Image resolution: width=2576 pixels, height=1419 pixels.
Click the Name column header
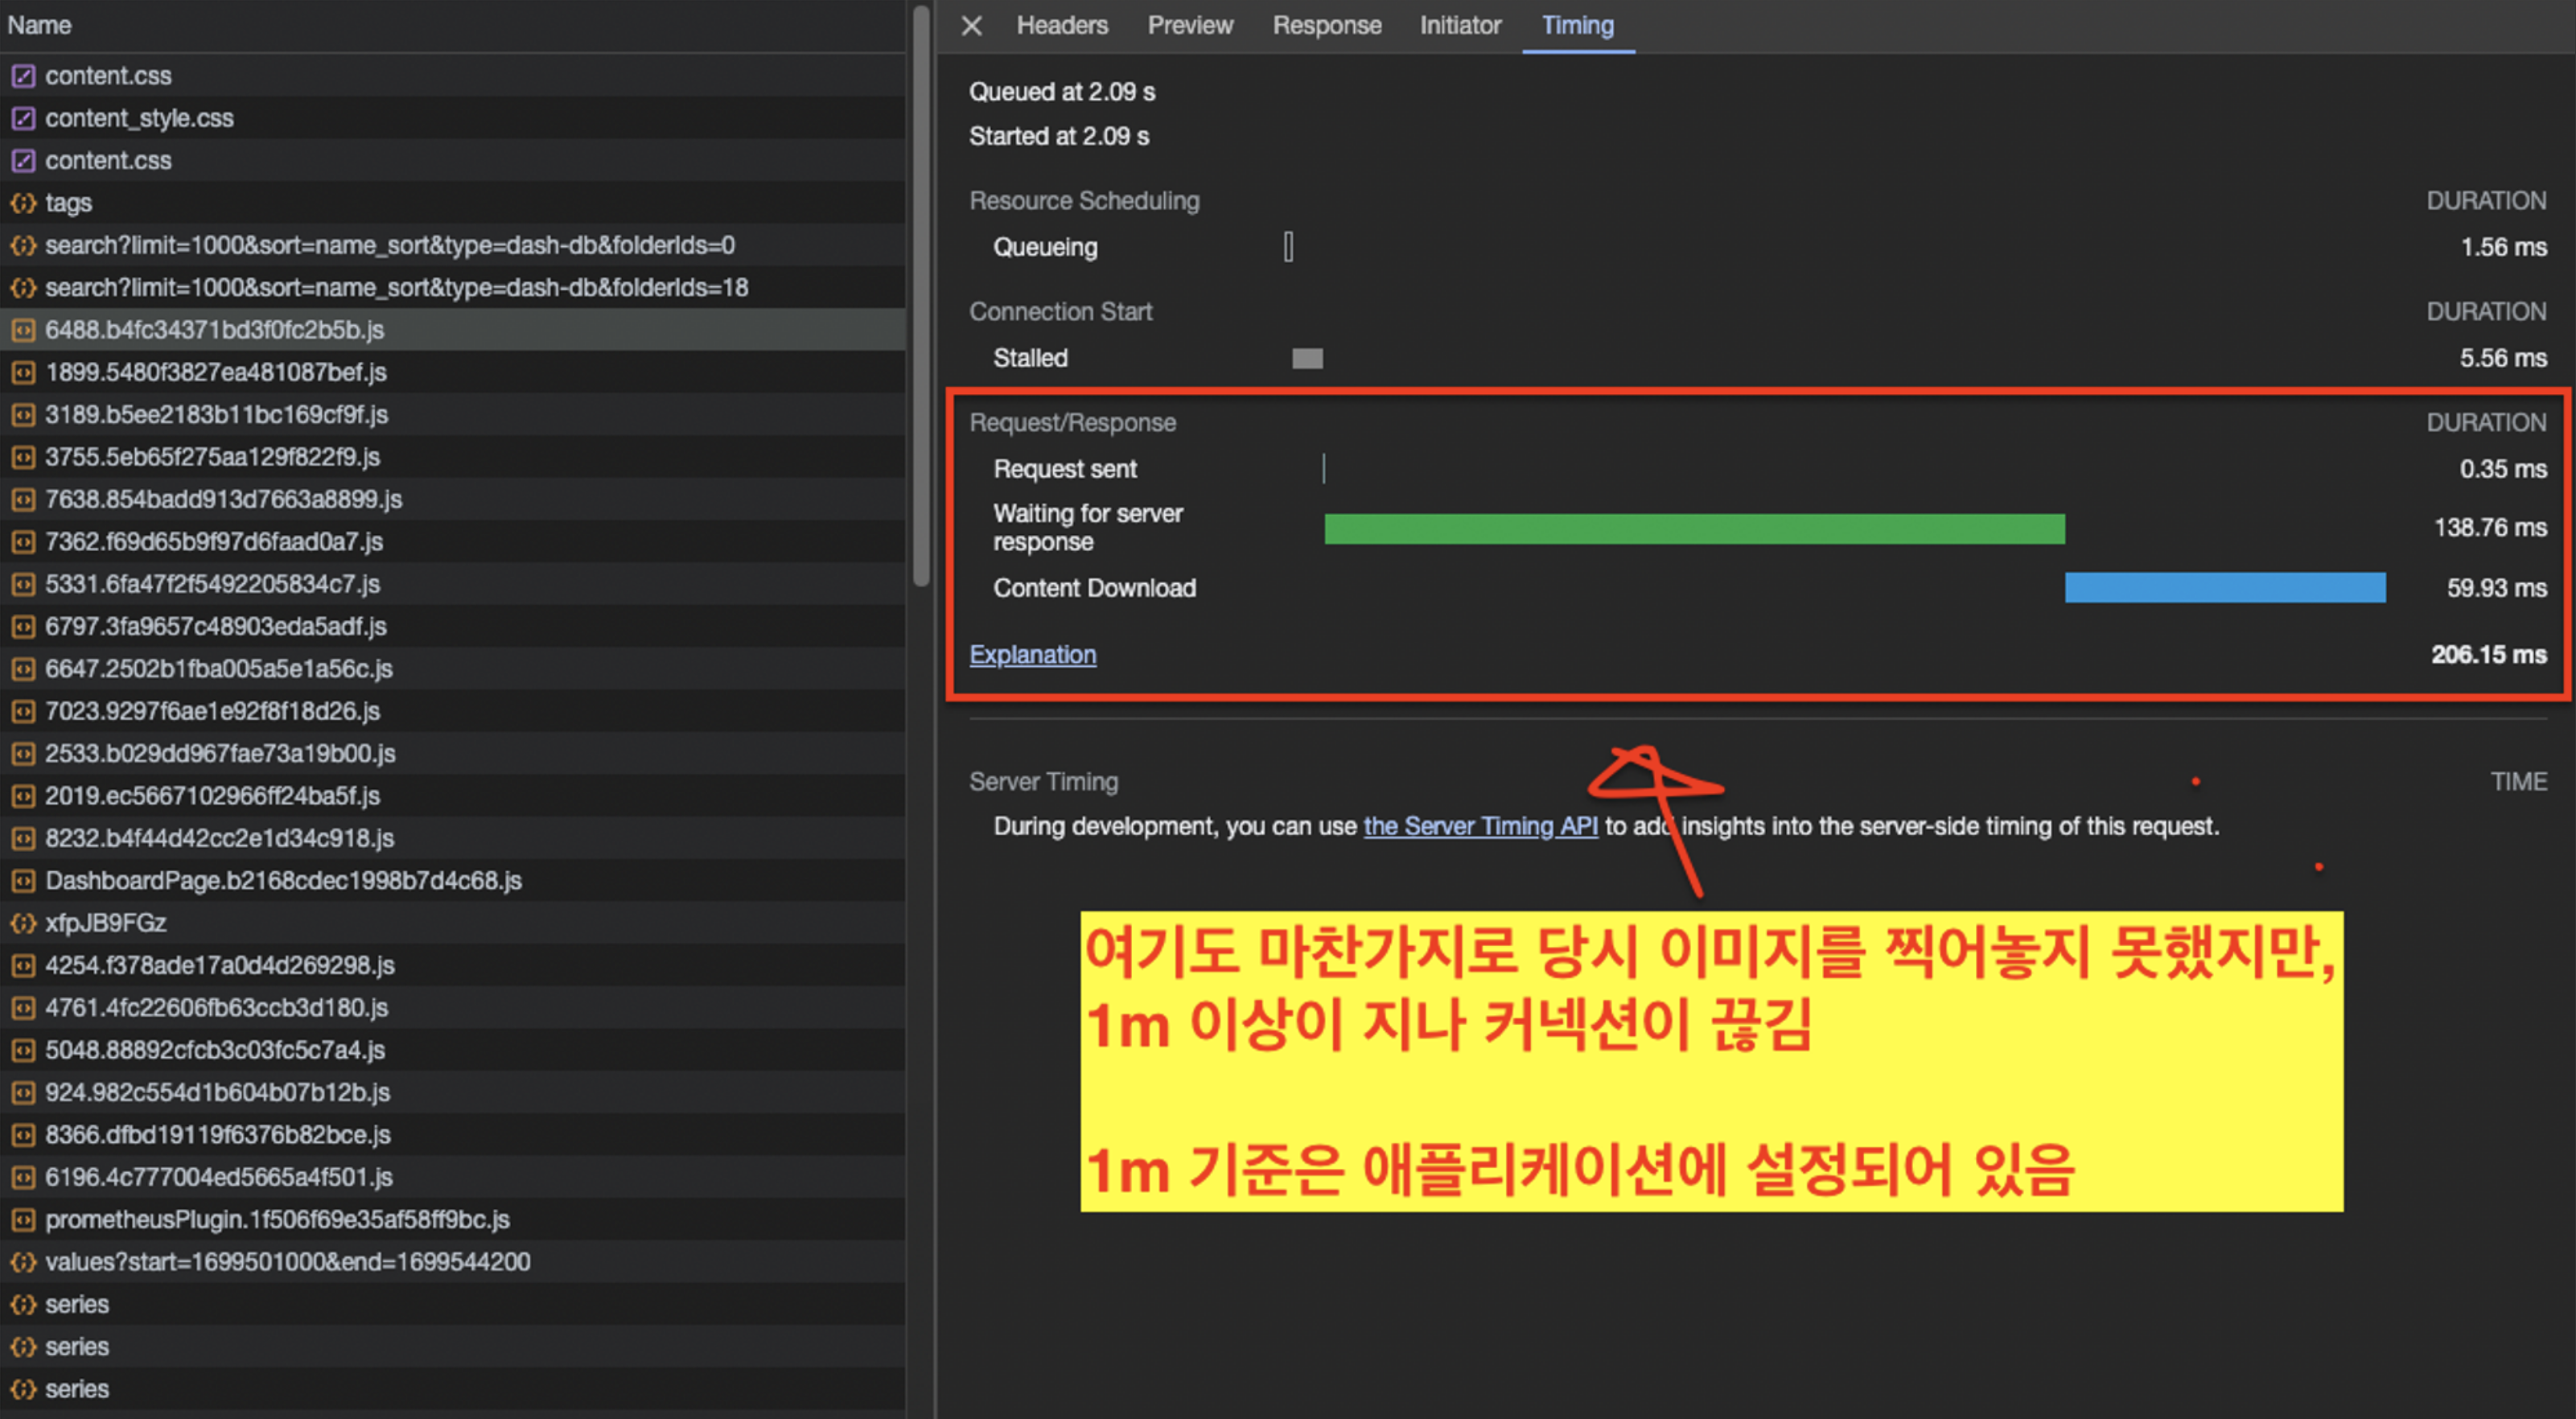pos(40,25)
